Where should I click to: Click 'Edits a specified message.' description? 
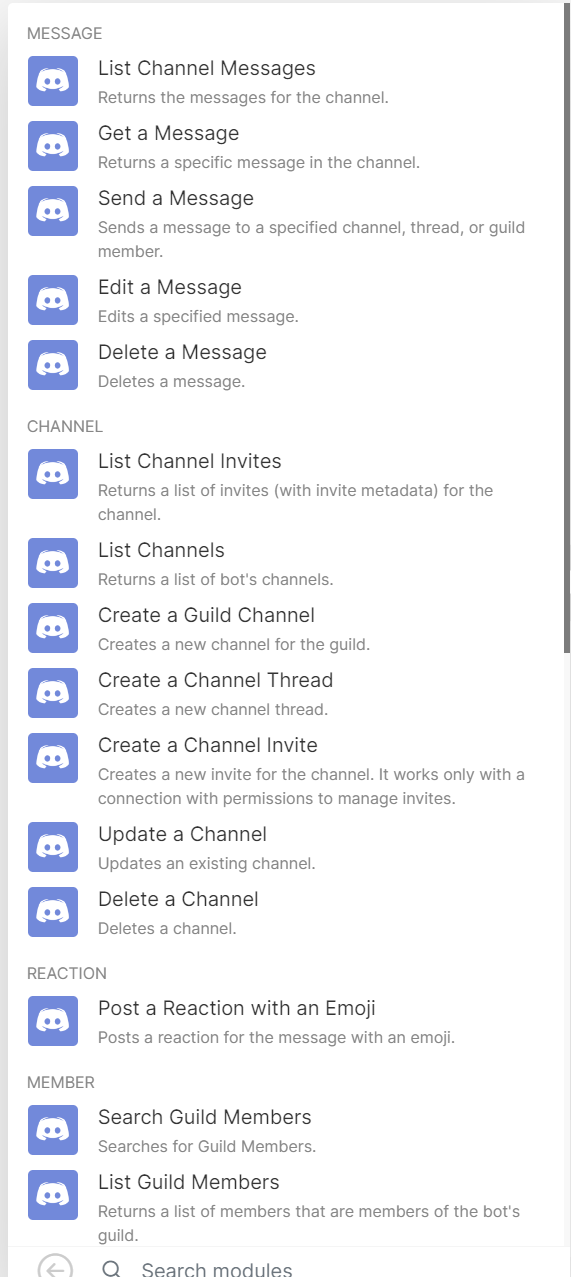click(198, 316)
